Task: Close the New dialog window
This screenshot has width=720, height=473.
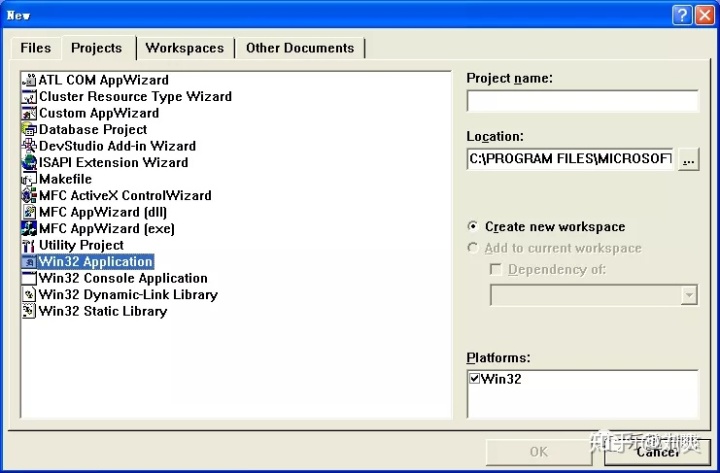Action: 705,15
